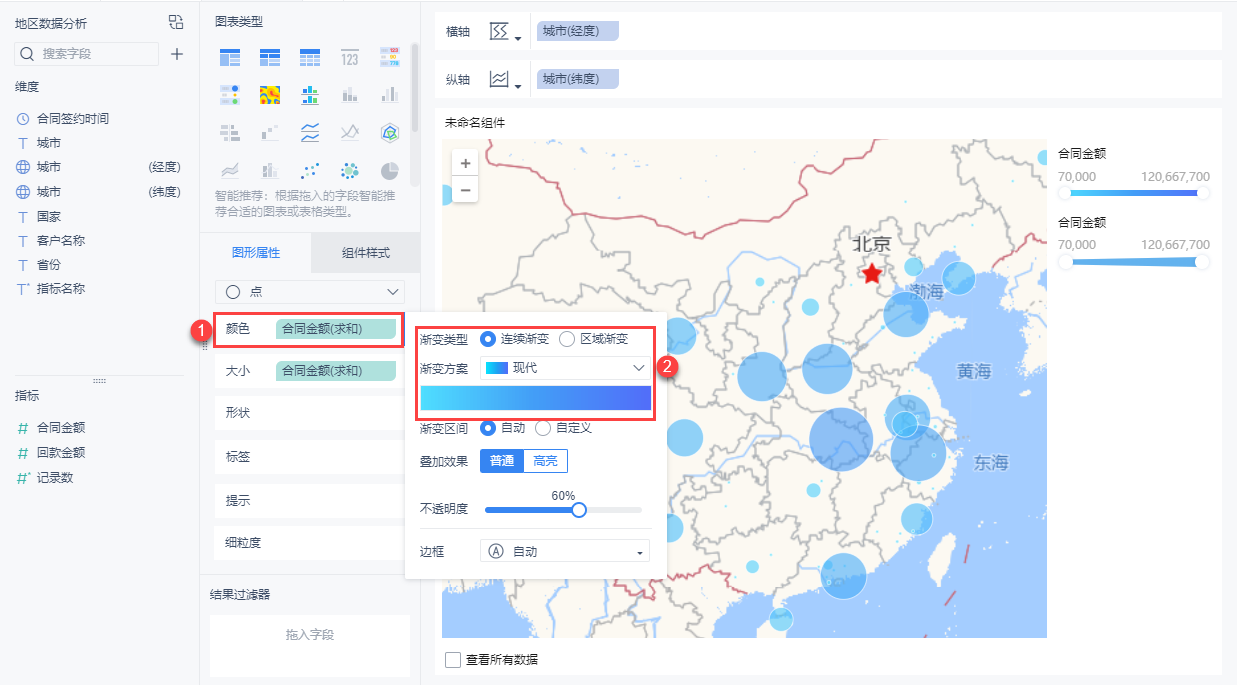Select the pie chart type
Screen dimensions: 1237x685
(390, 170)
